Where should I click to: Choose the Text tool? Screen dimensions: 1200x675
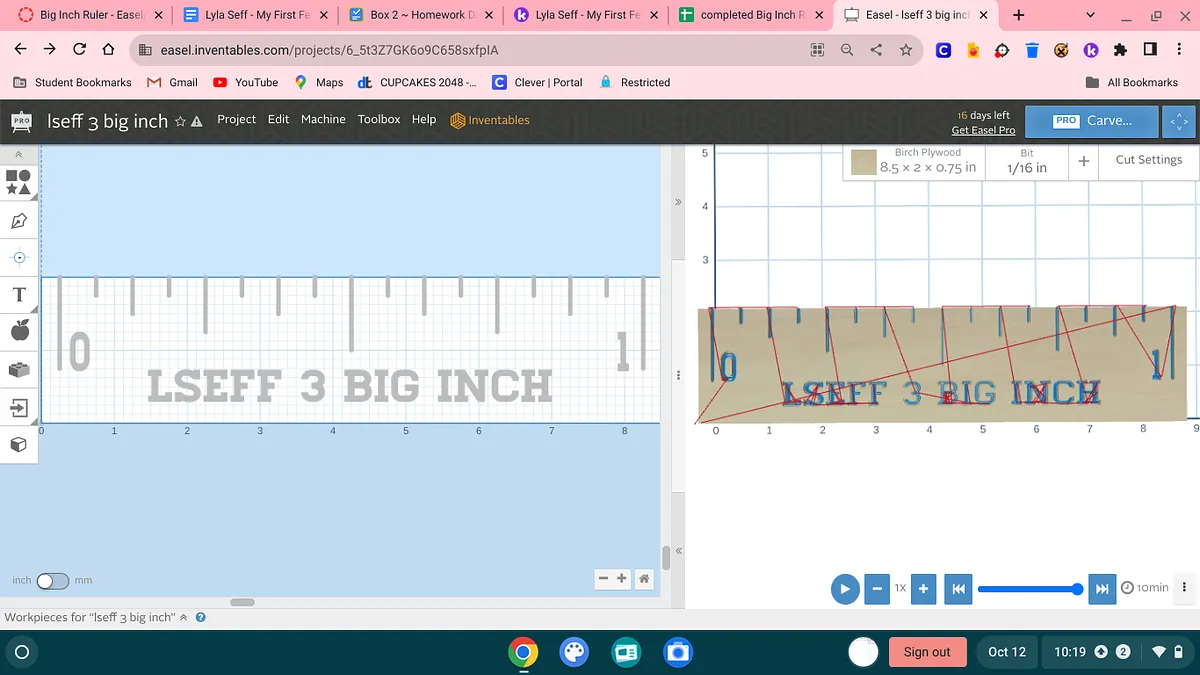pyautogui.click(x=19, y=294)
